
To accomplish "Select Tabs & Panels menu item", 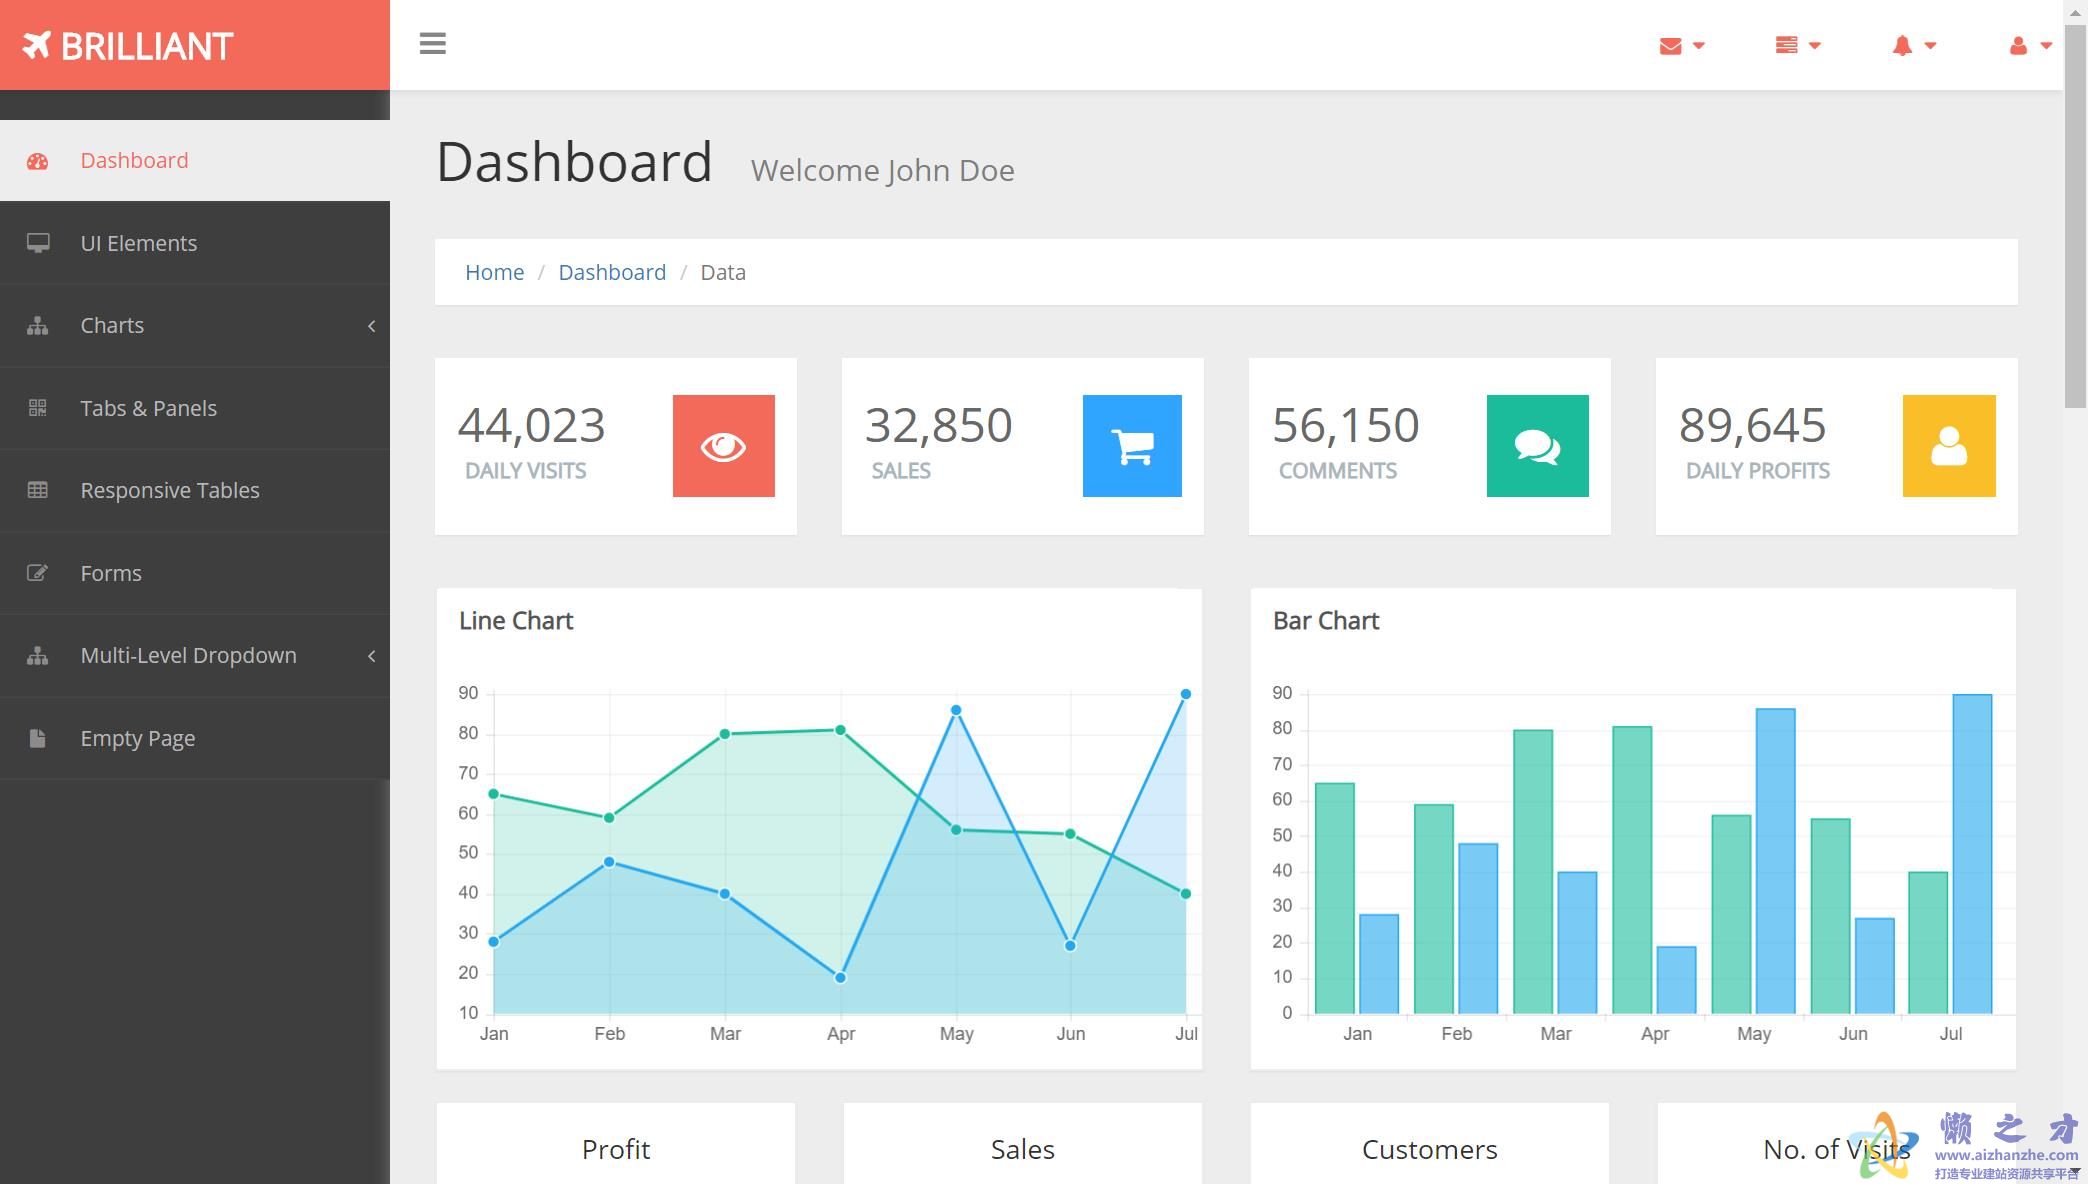I will 149,408.
